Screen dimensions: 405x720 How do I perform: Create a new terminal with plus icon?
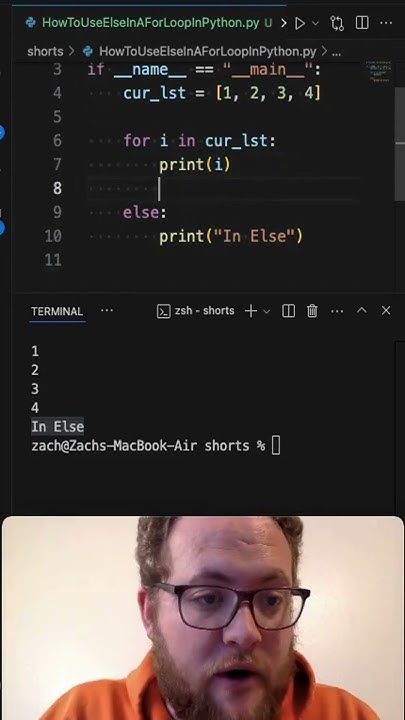[x=251, y=311]
